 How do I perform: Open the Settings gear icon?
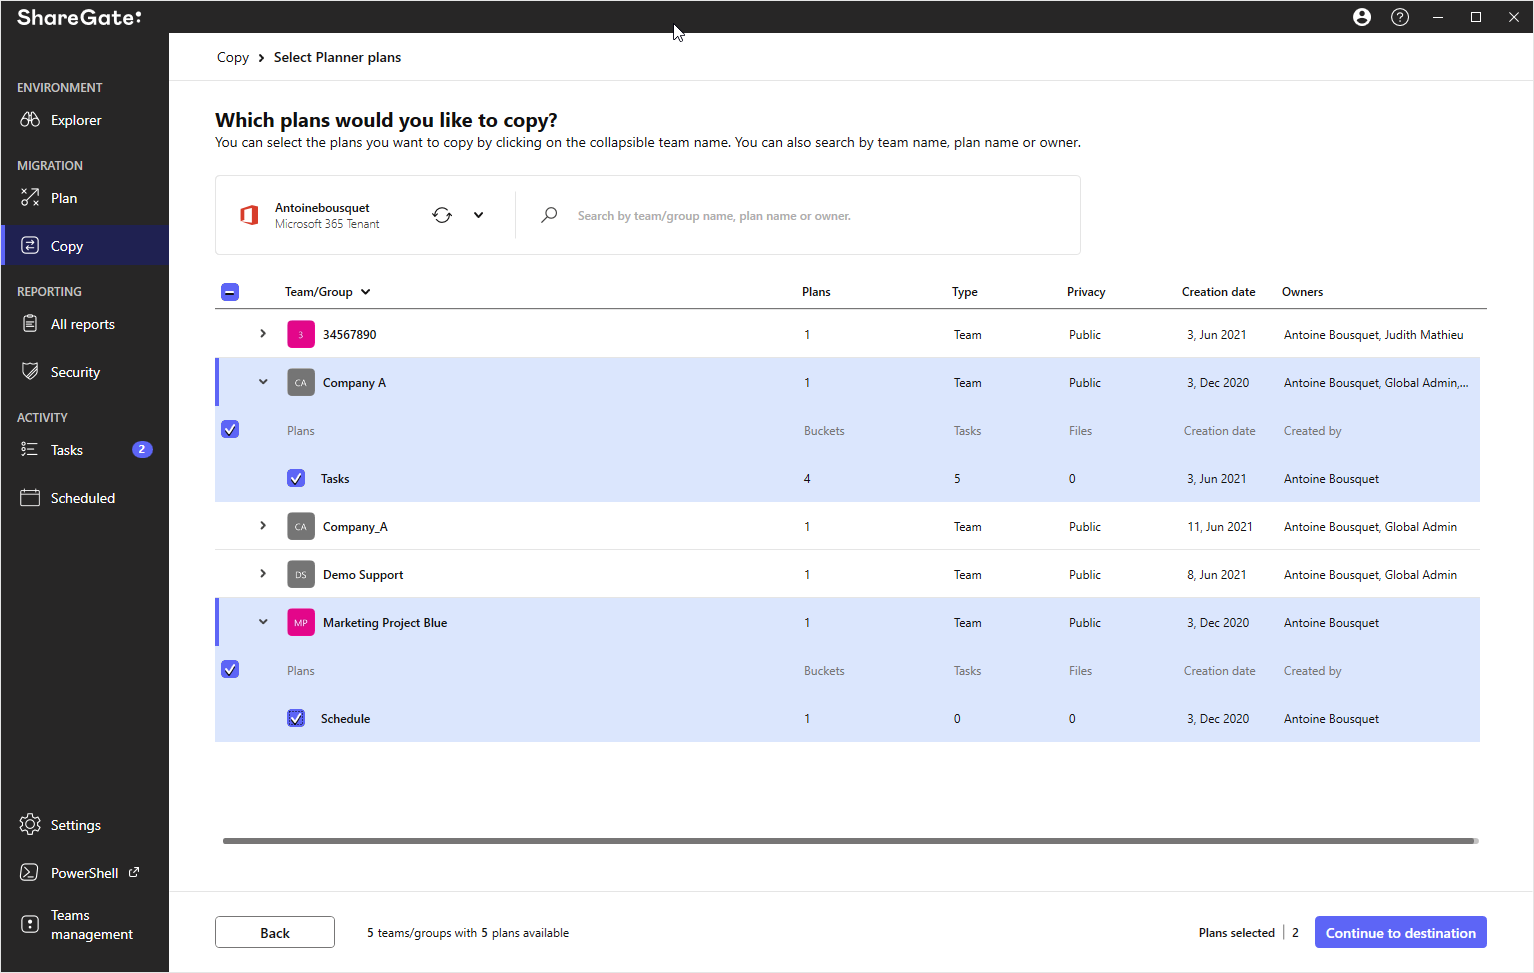click(30, 825)
